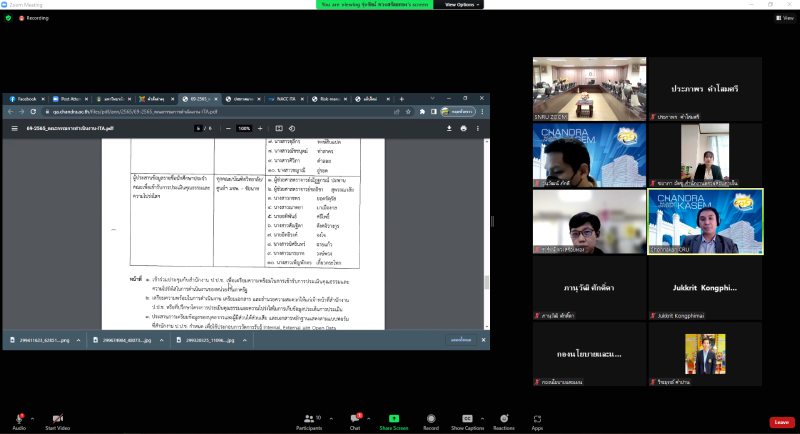The height and width of the screenshot is (434, 800).
Task: Click the meeting security shield icon
Action: 8,17
